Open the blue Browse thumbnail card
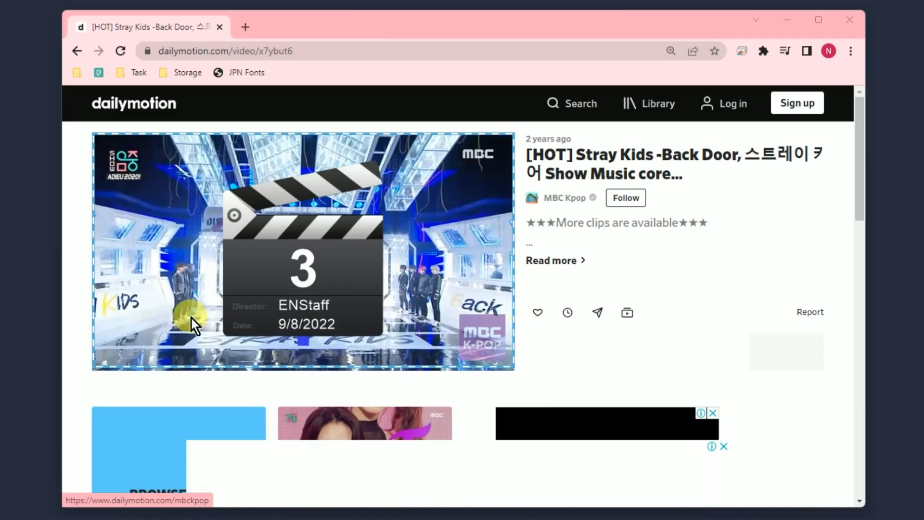This screenshot has height=520, width=924. 179,449
